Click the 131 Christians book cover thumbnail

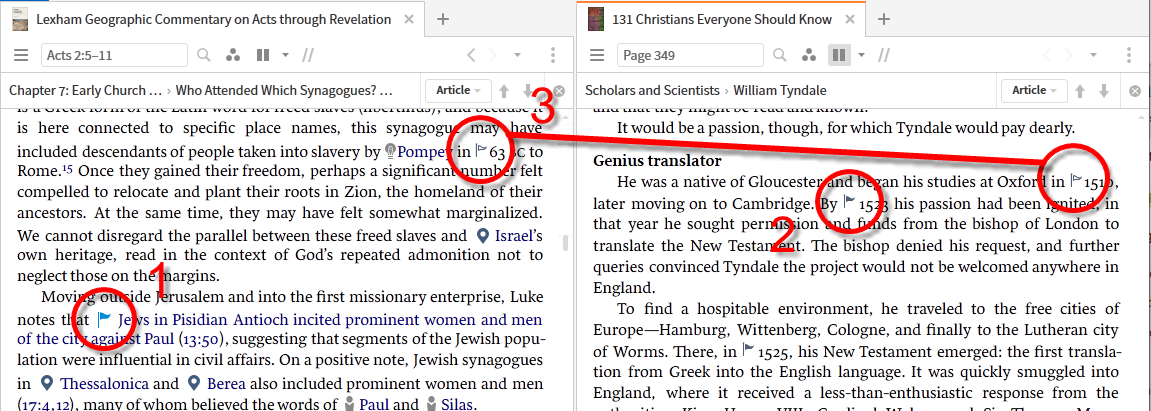point(597,19)
